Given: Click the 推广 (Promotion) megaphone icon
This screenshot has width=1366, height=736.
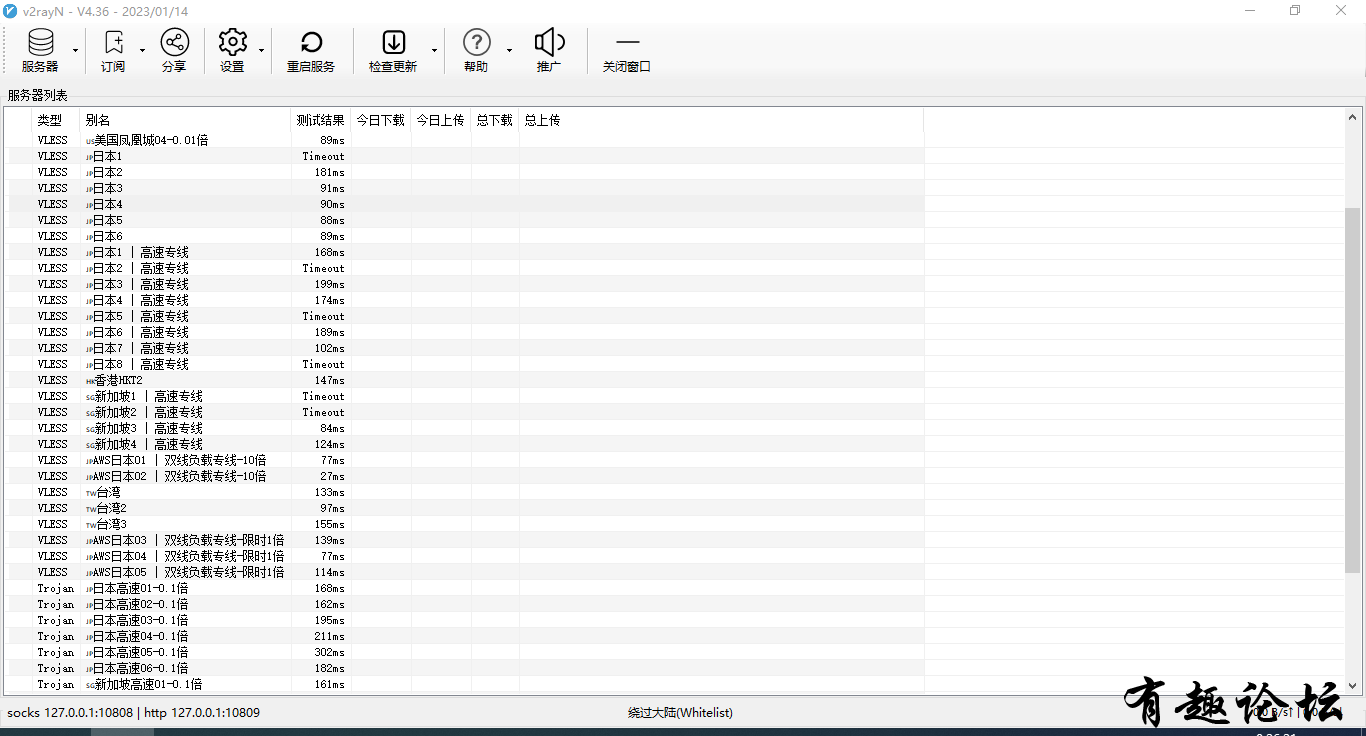Looking at the screenshot, I should click(x=549, y=50).
